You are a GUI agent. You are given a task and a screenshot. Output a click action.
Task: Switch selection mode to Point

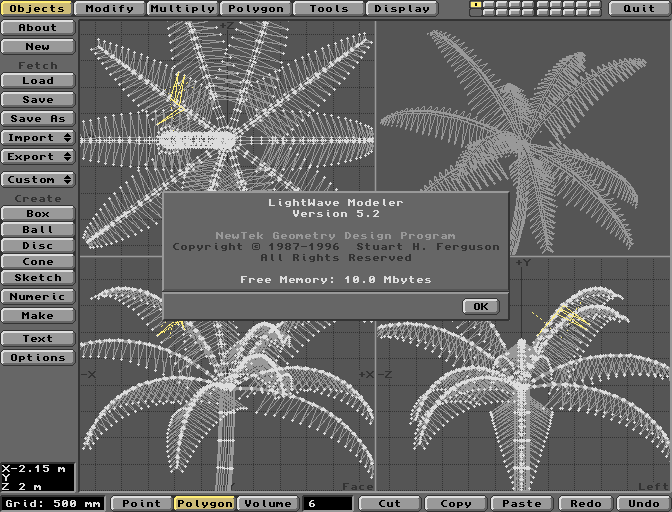point(141,504)
